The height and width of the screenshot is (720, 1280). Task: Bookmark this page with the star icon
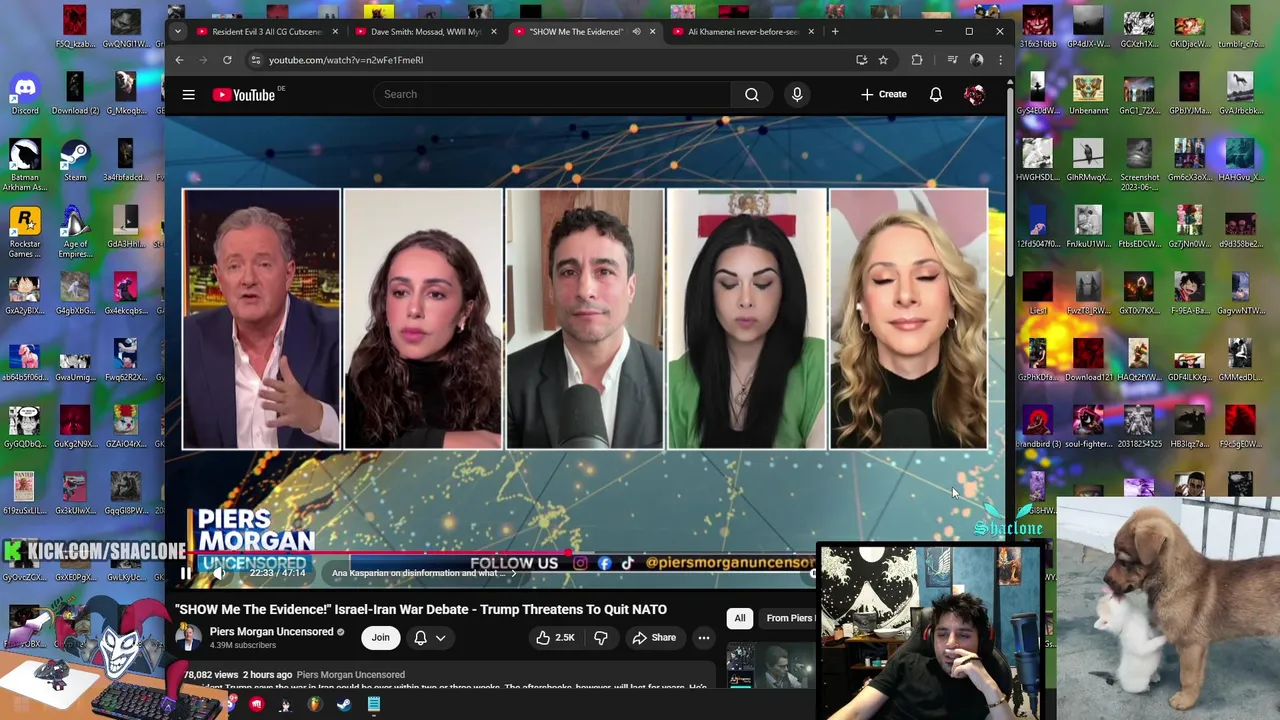(x=883, y=60)
